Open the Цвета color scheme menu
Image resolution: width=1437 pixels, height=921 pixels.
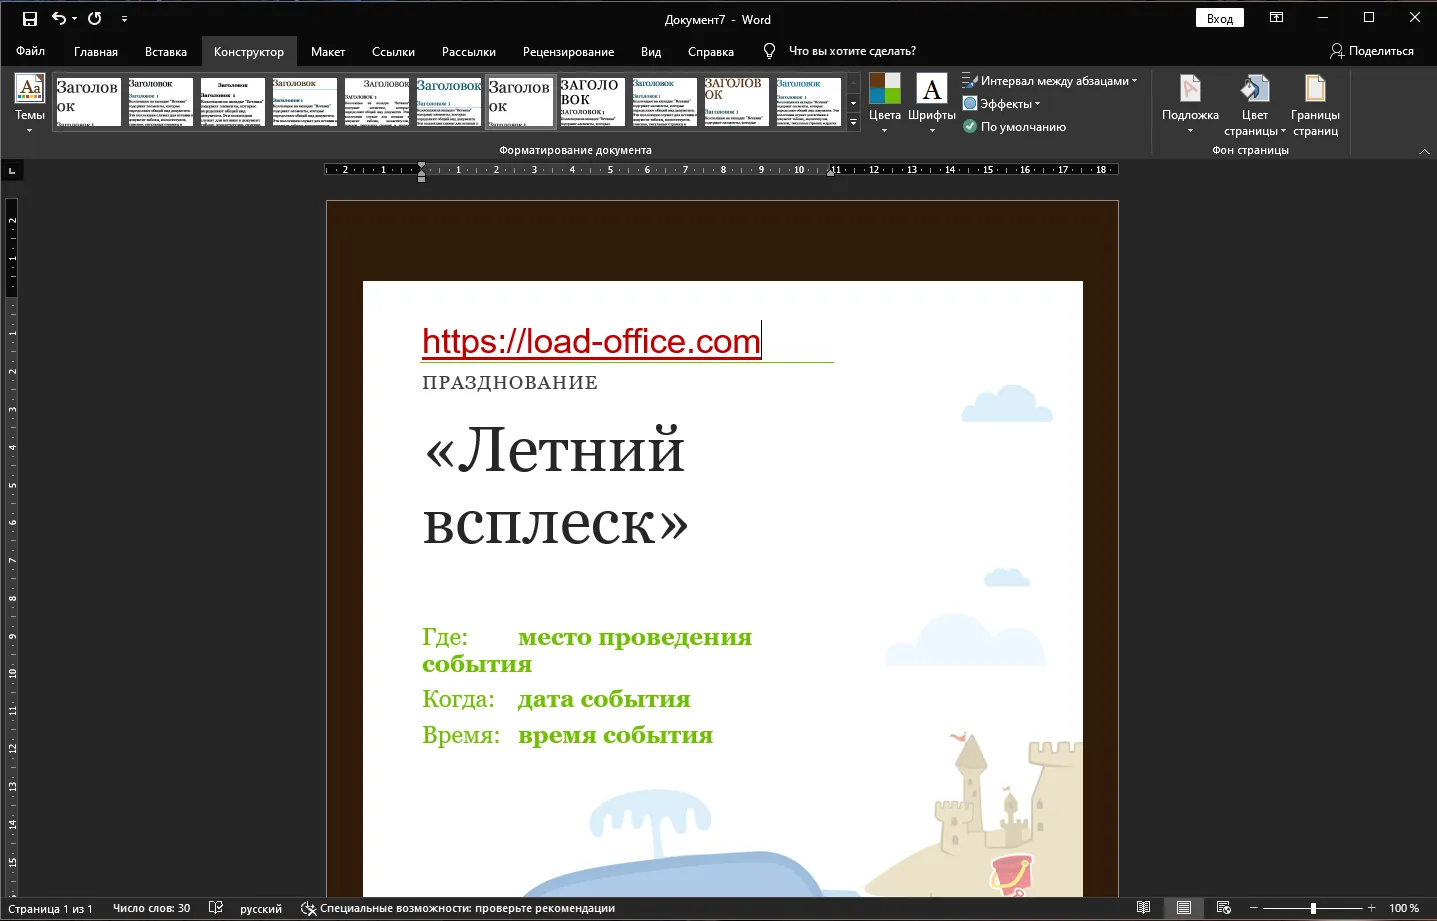click(x=884, y=103)
